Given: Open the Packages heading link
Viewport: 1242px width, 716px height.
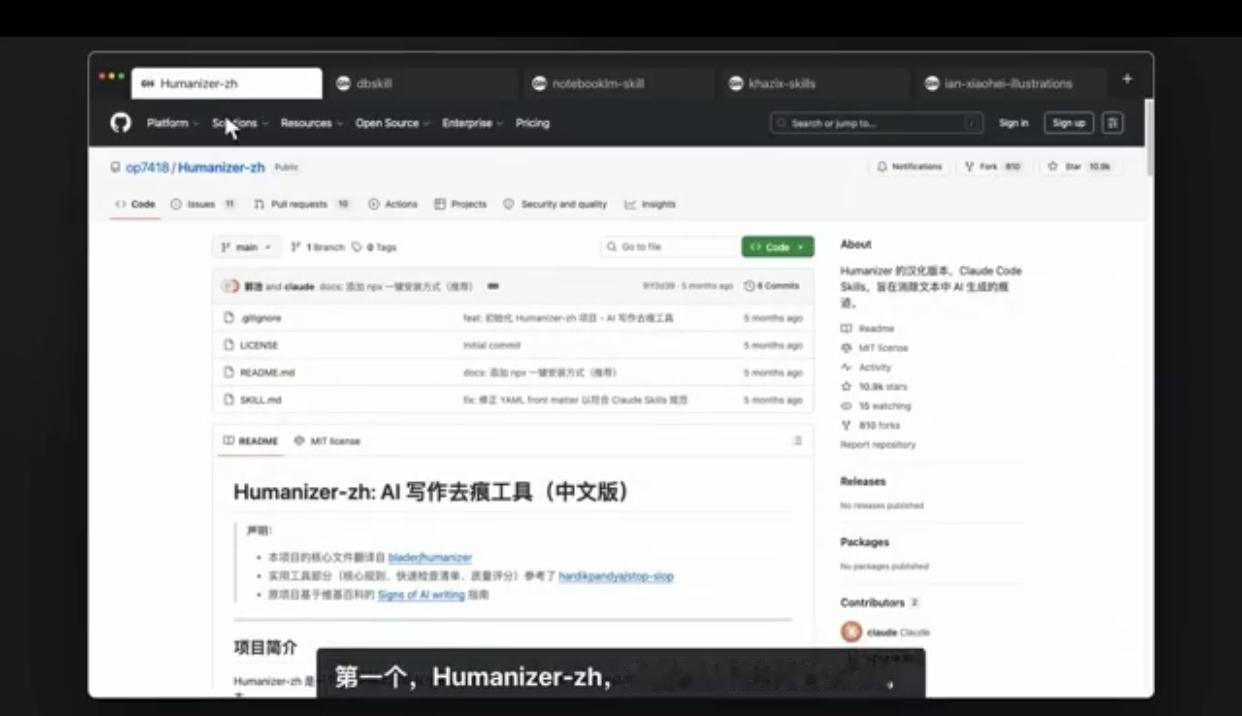Looking at the screenshot, I should pos(864,542).
